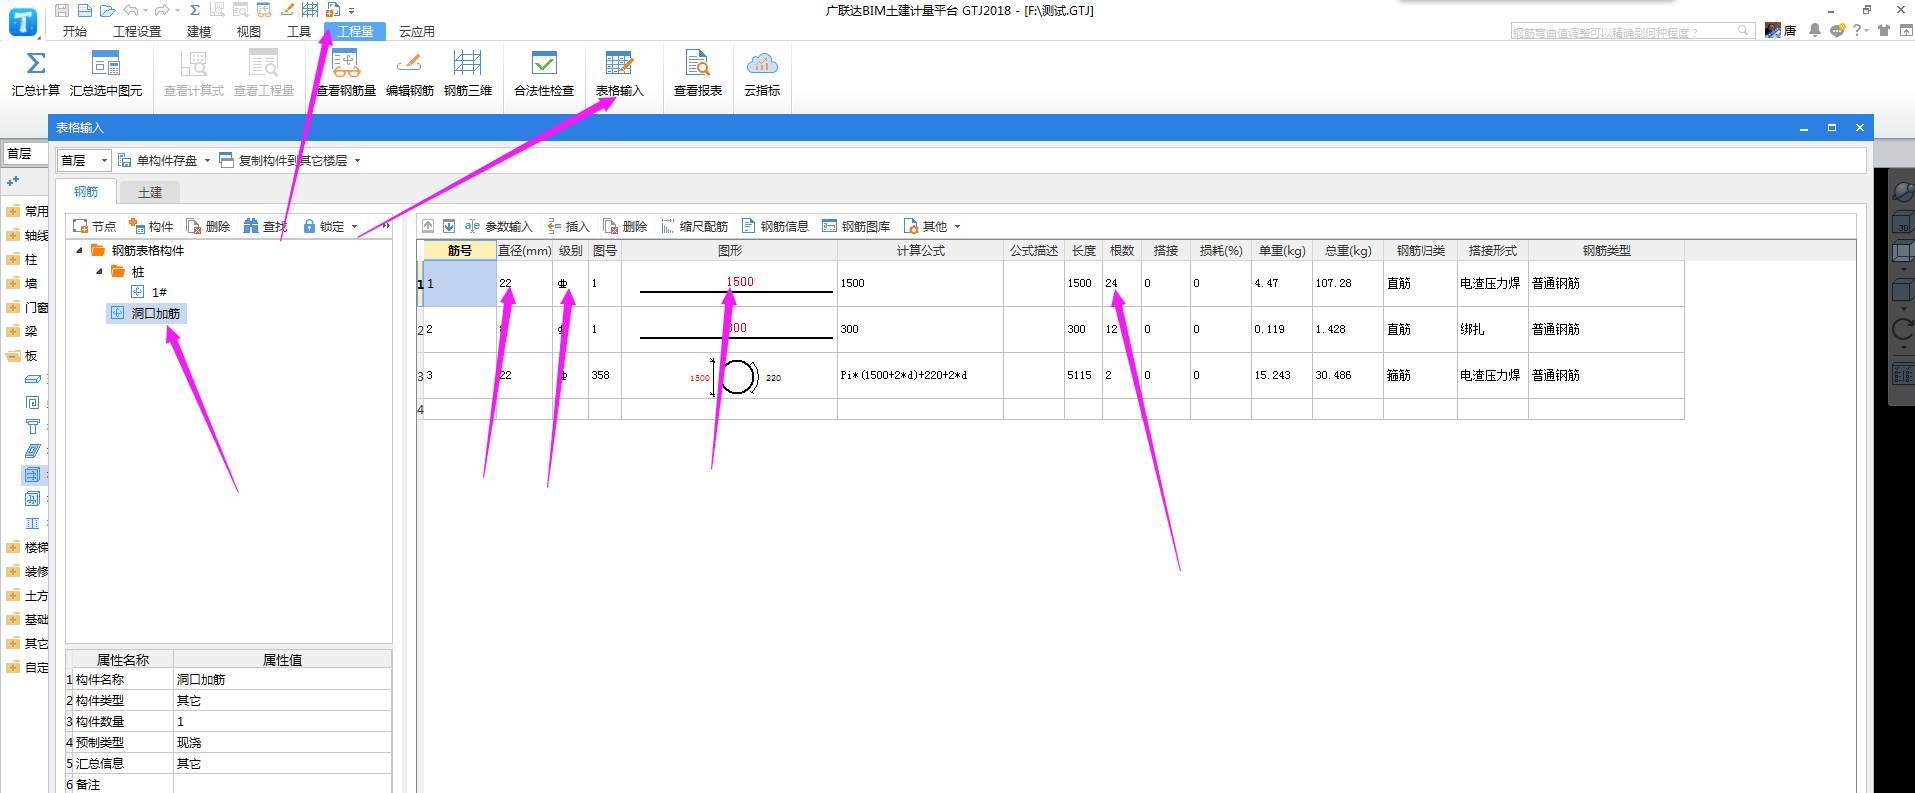Switch to the 土建 tab
The image size is (1915, 793).
click(x=150, y=192)
